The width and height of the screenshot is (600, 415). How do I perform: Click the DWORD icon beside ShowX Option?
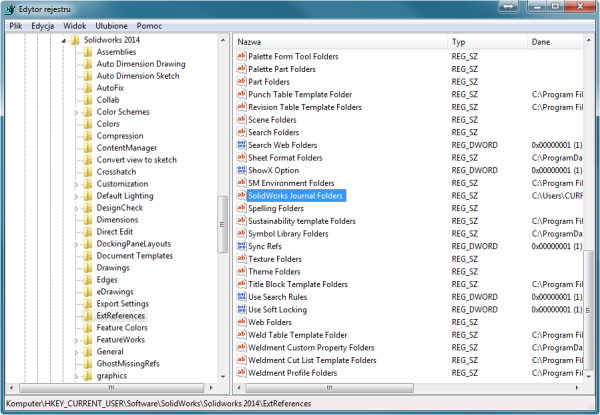pyautogui.click(x=241, y=170)
